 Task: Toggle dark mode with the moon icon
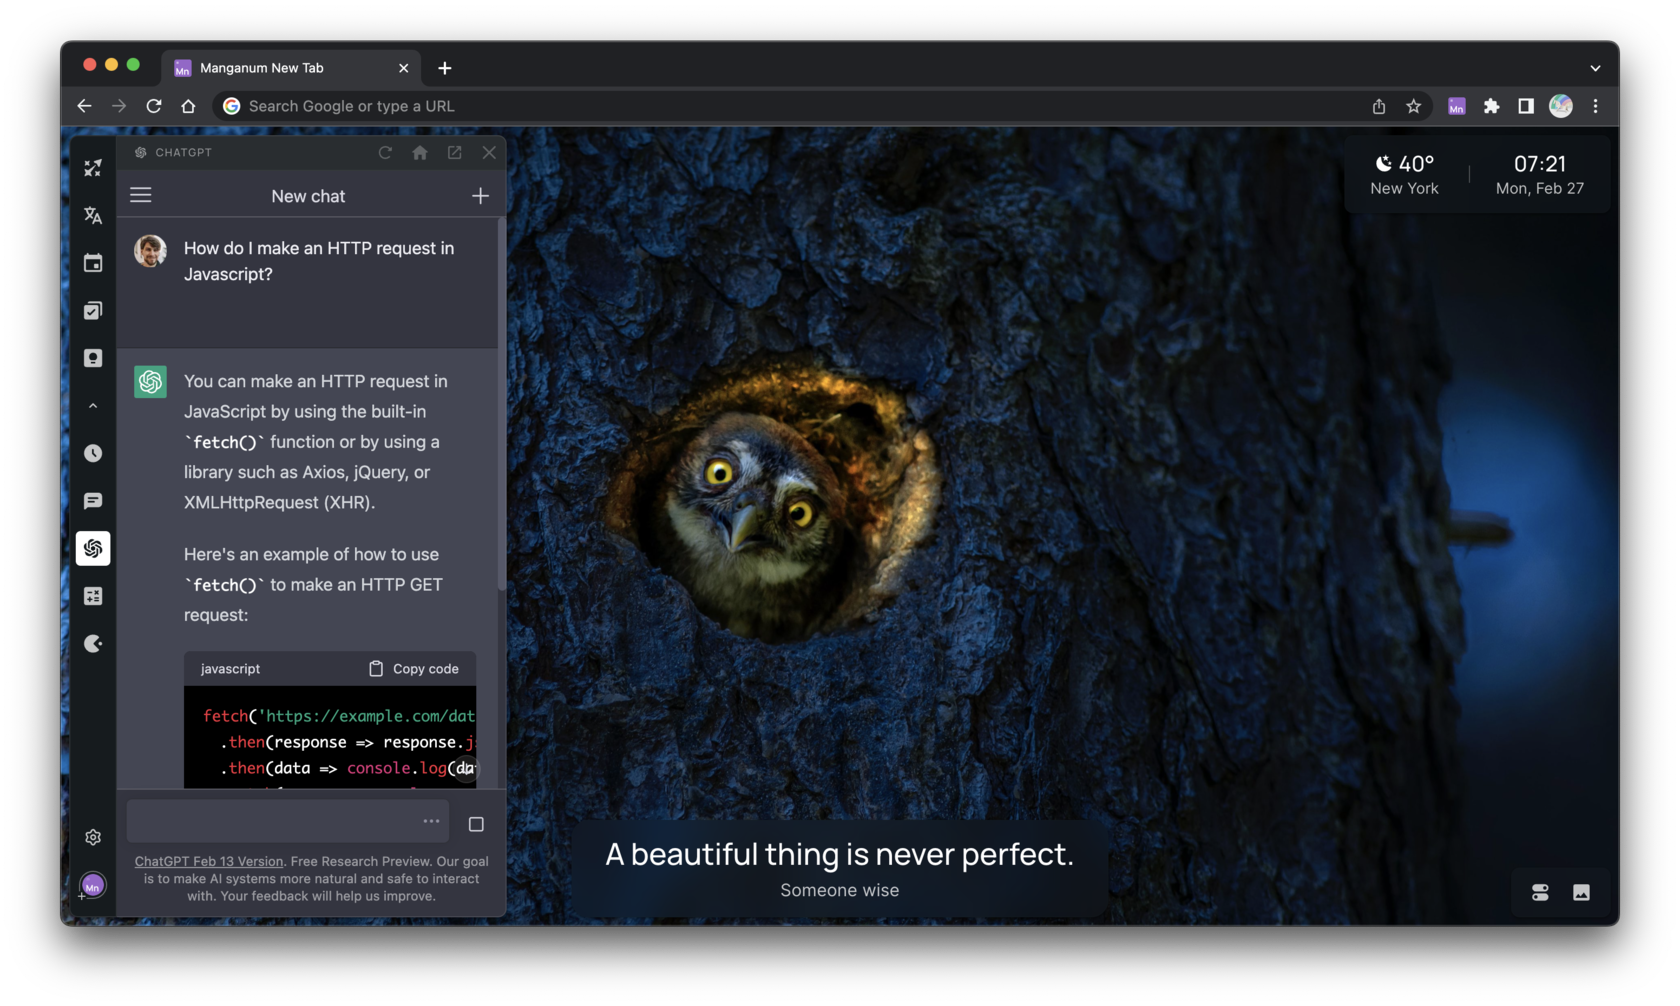coord(93,643)
